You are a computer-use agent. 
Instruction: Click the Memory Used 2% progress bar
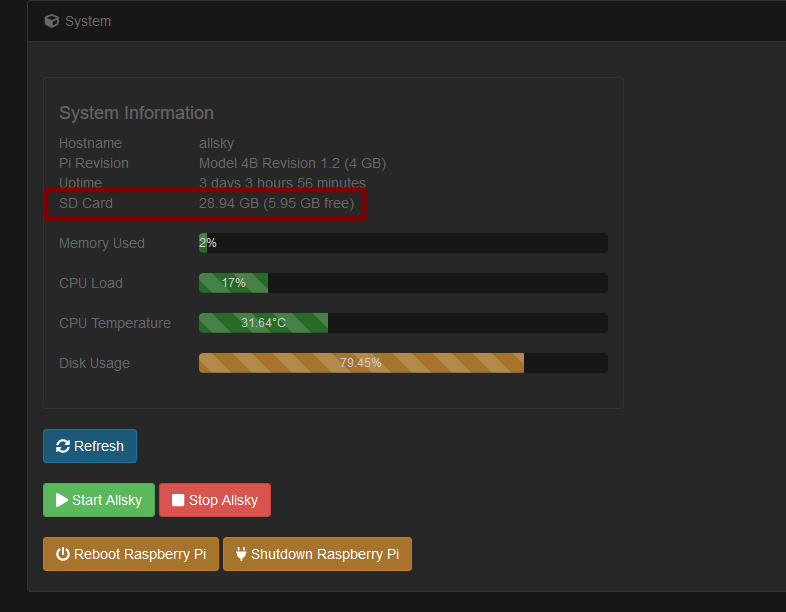tap(403, 243)
